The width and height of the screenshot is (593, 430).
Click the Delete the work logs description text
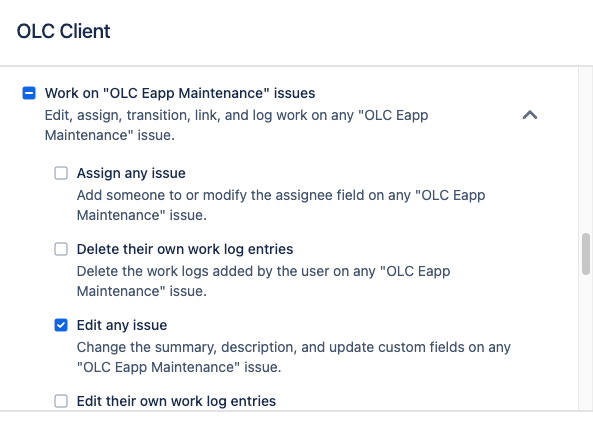(x=264, y=281)
